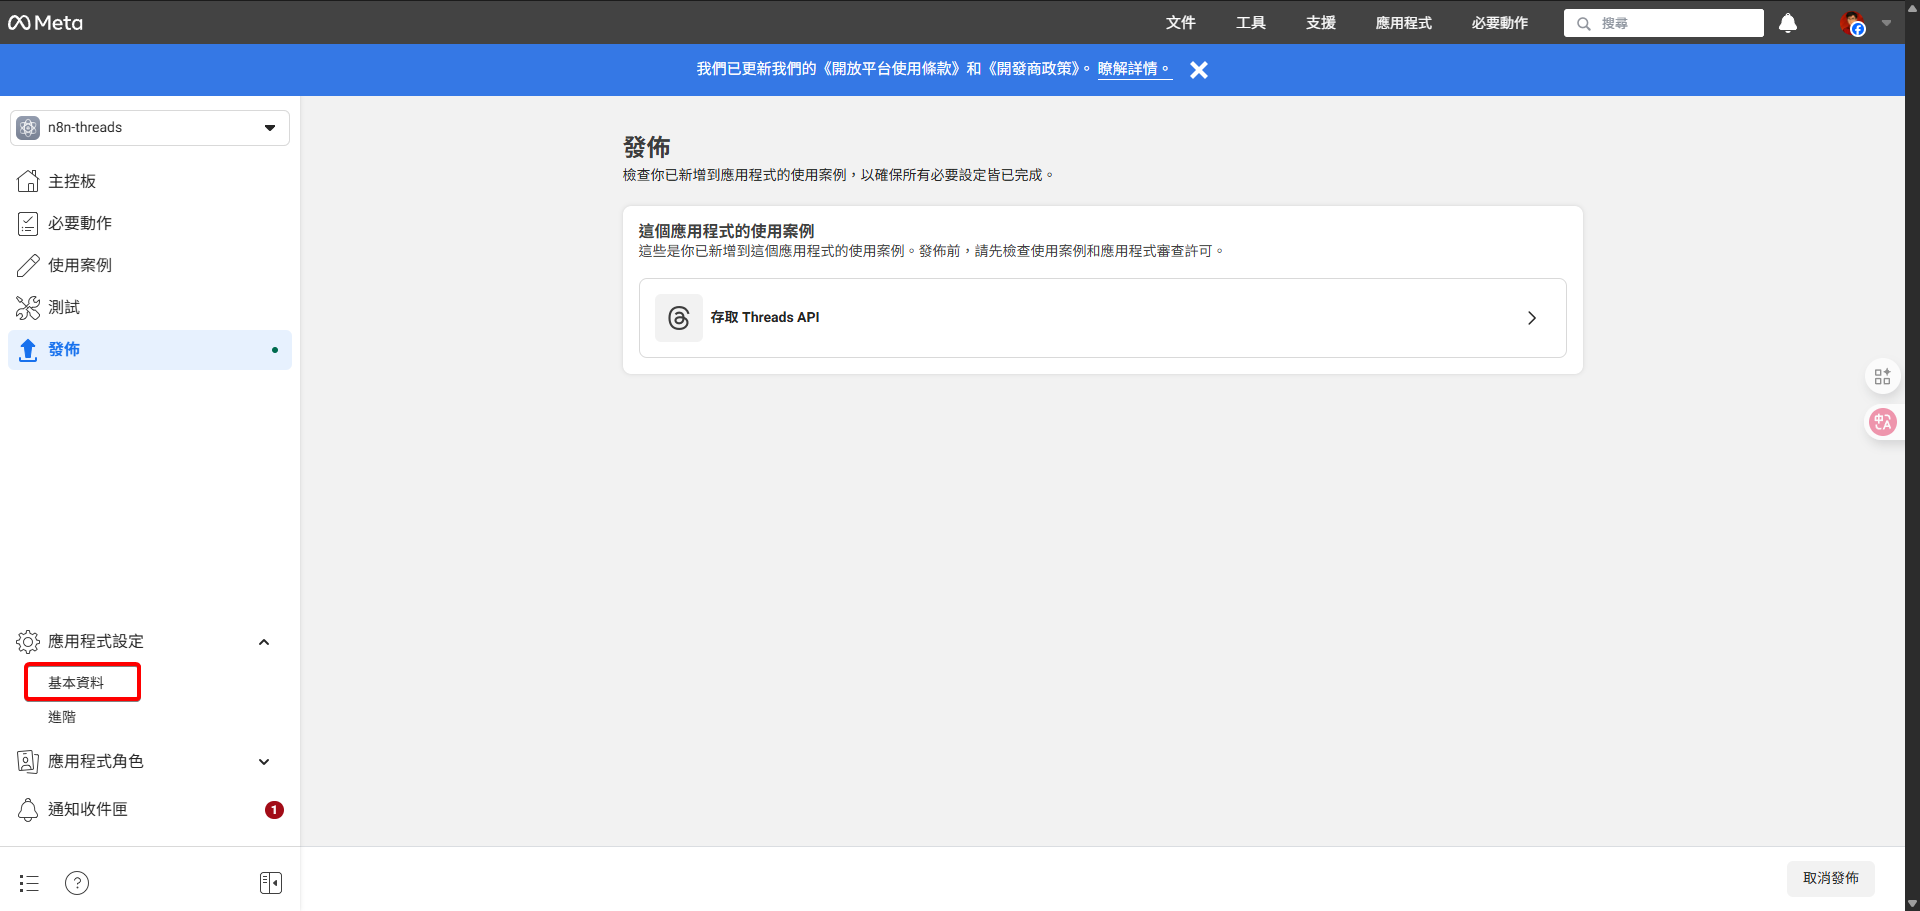Click the pink translate floating icon
The height and width of the screenshot is (911, 1920).
tap(1882, 422)
